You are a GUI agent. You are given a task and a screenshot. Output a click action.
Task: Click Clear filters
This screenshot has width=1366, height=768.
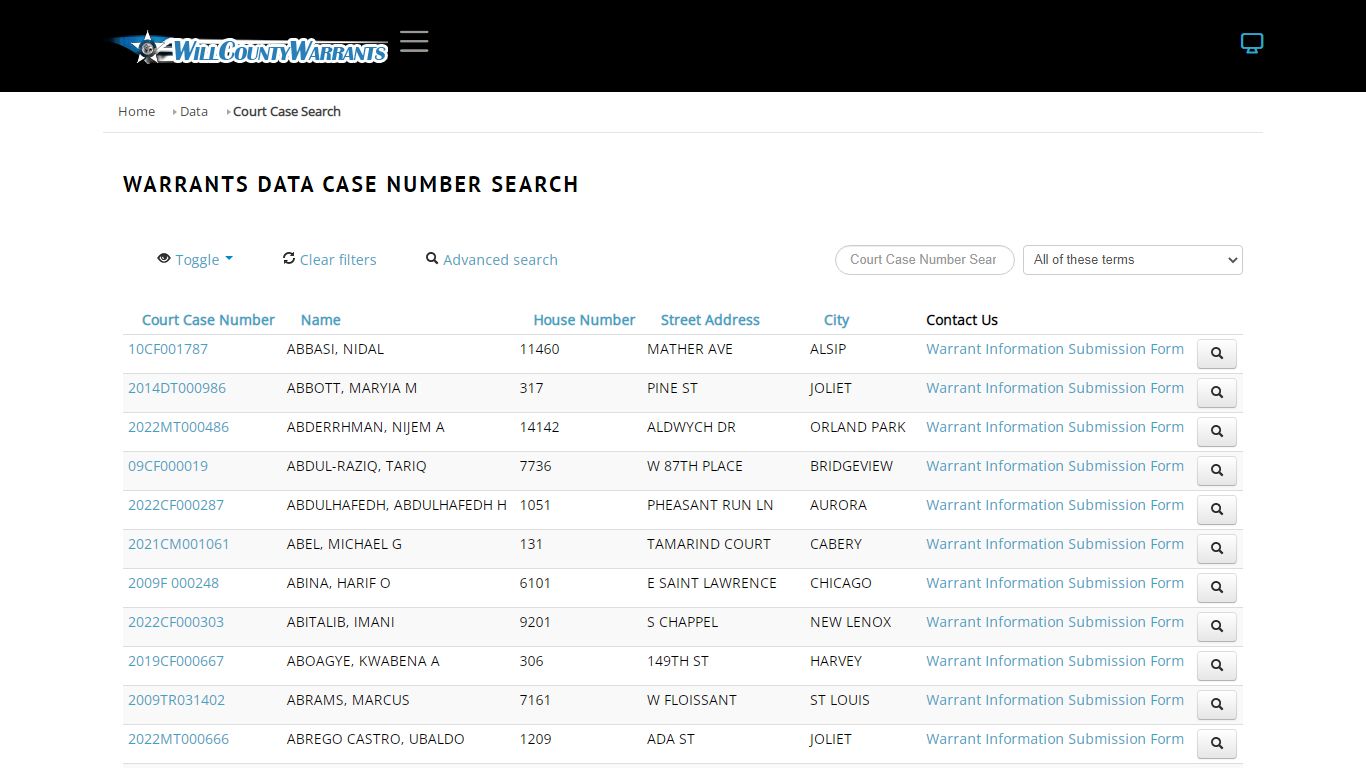[329, 259]
